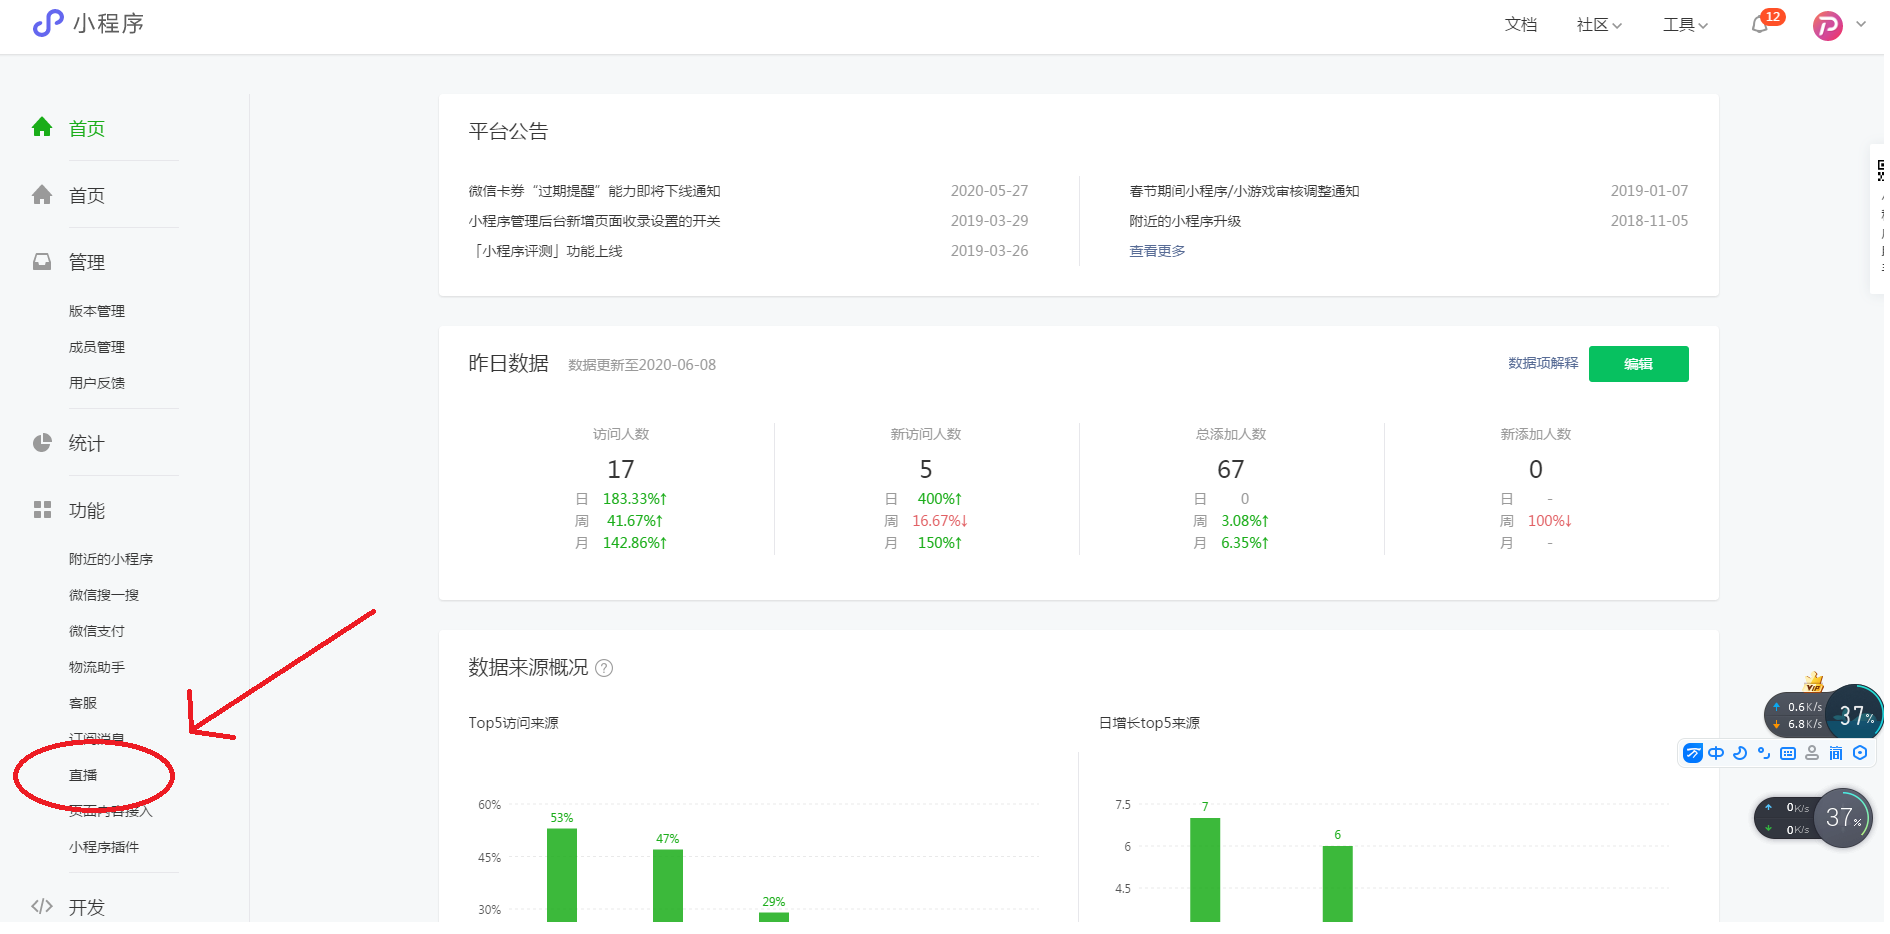Expand the 社区 dropdown menu
The height and width of the screenshot is (934, 1890).
(x=1598, y=25)
